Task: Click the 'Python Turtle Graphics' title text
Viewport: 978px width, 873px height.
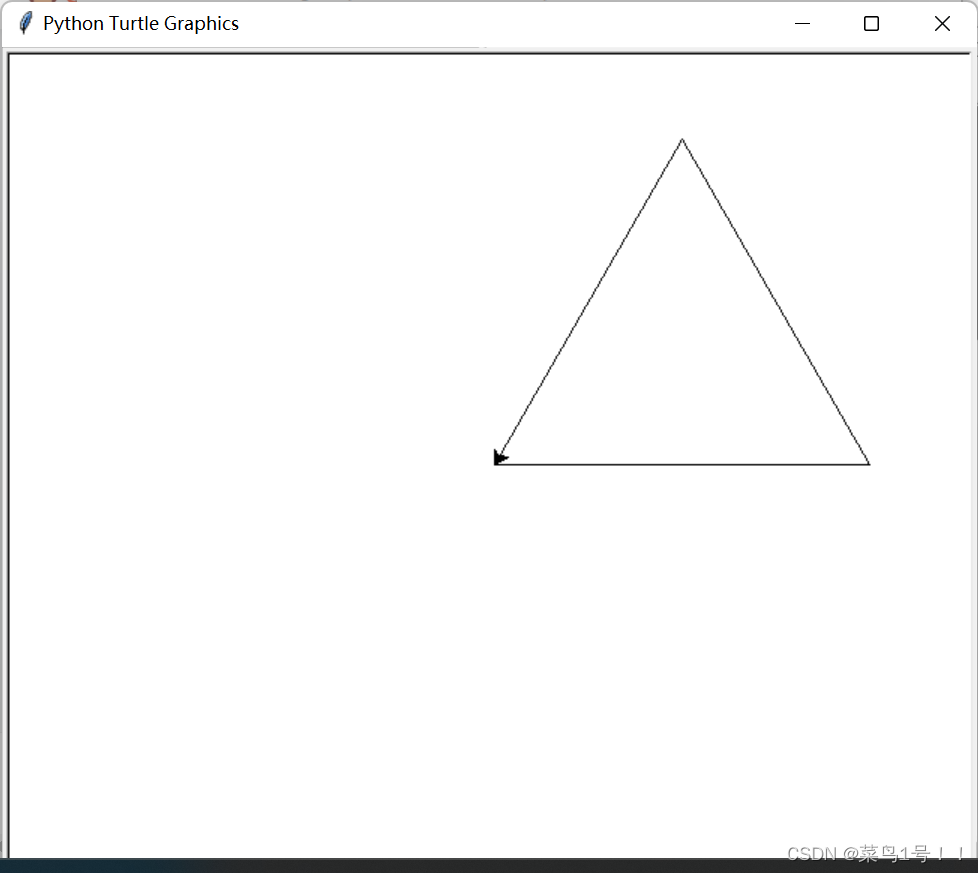Action: click(x=141, y=24)
